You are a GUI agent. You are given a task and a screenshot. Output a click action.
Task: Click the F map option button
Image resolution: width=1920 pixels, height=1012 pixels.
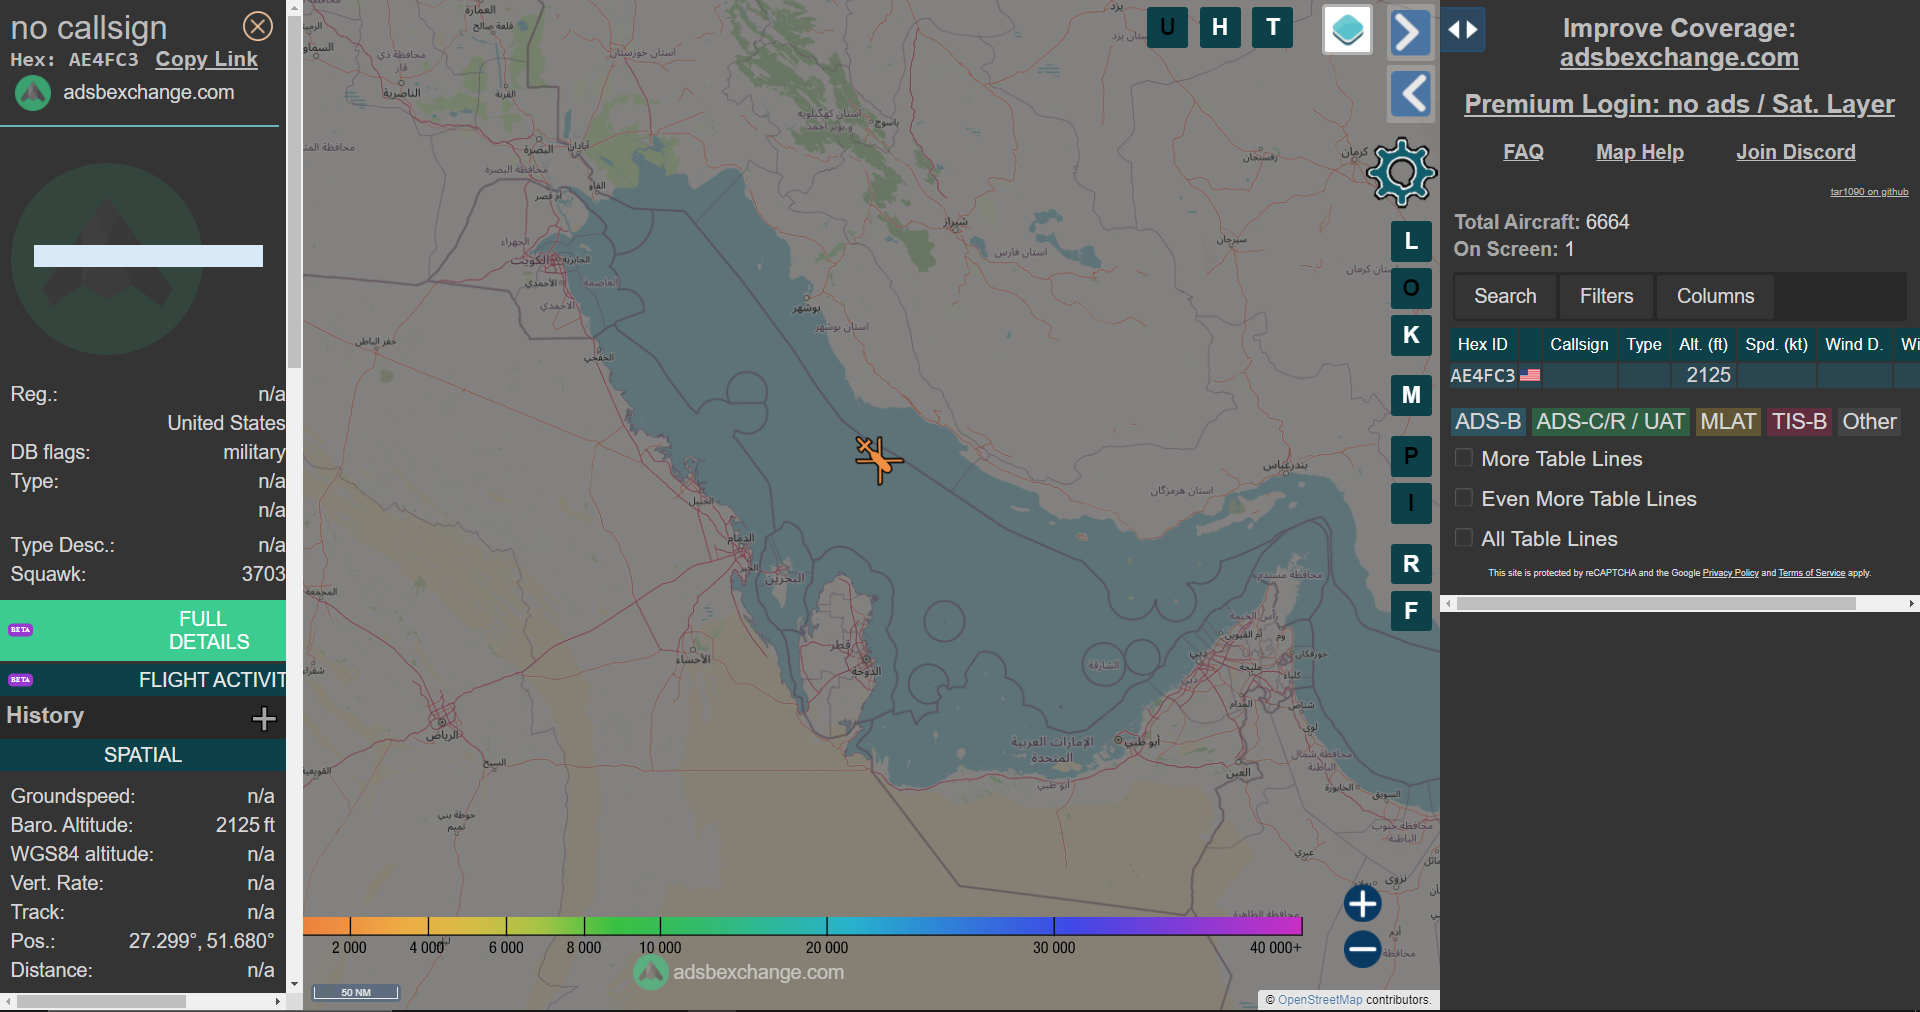point(1411,611)
